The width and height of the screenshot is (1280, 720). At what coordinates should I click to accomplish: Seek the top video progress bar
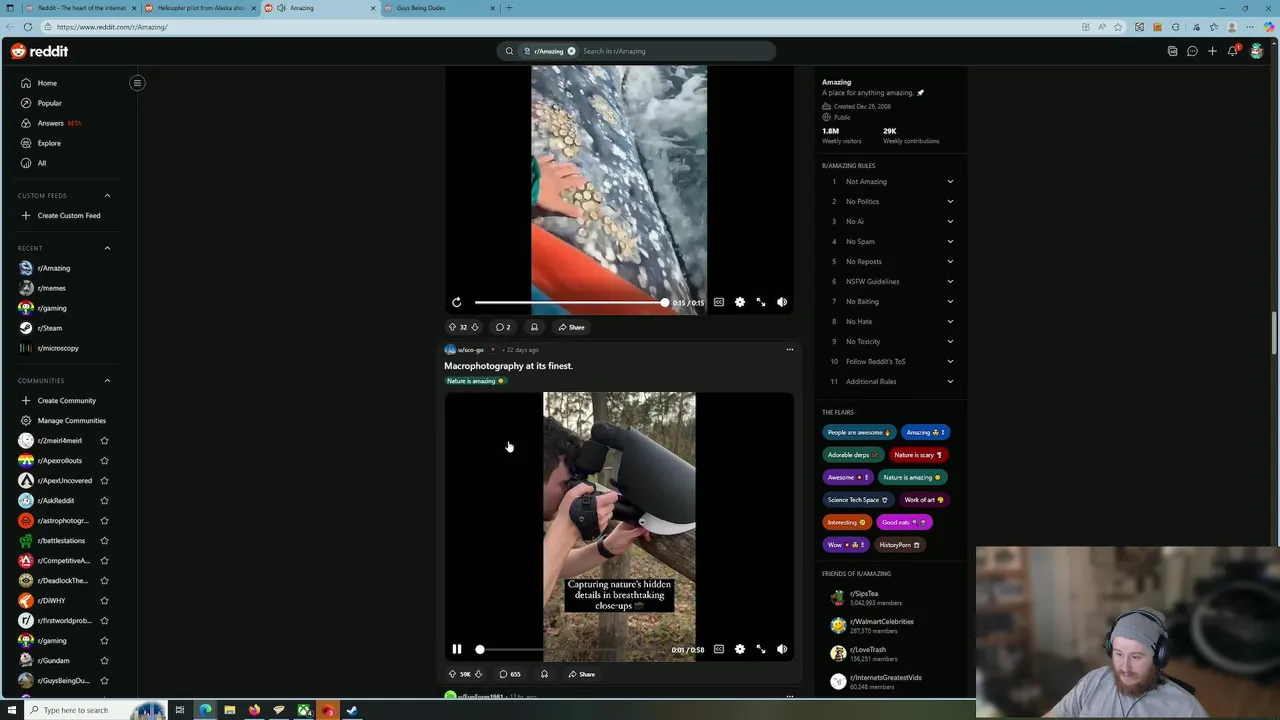(x=570, y=302)
